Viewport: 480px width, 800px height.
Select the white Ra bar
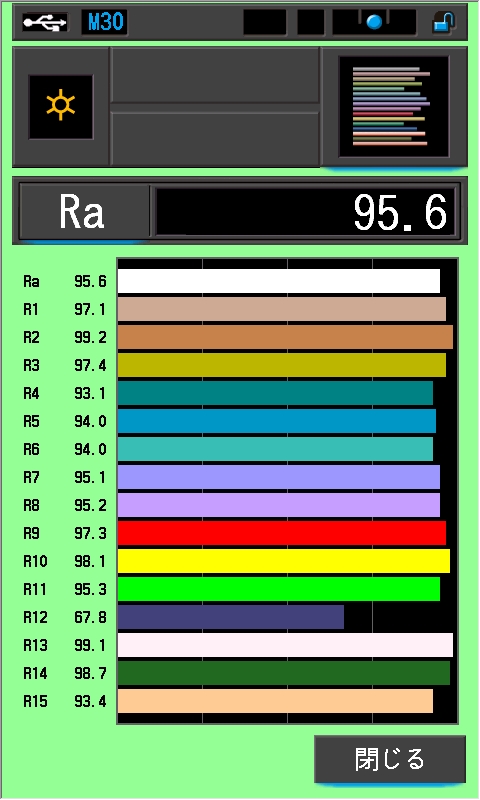[279, 281]
